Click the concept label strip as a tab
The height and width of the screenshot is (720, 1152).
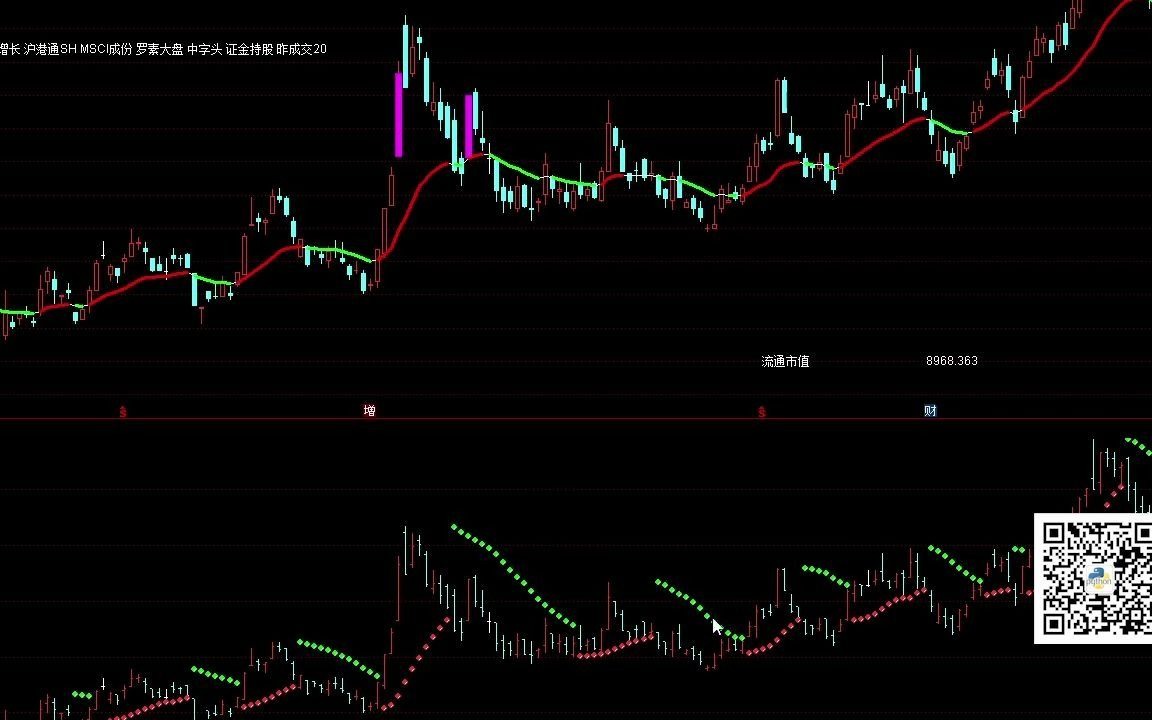point(165,48)
